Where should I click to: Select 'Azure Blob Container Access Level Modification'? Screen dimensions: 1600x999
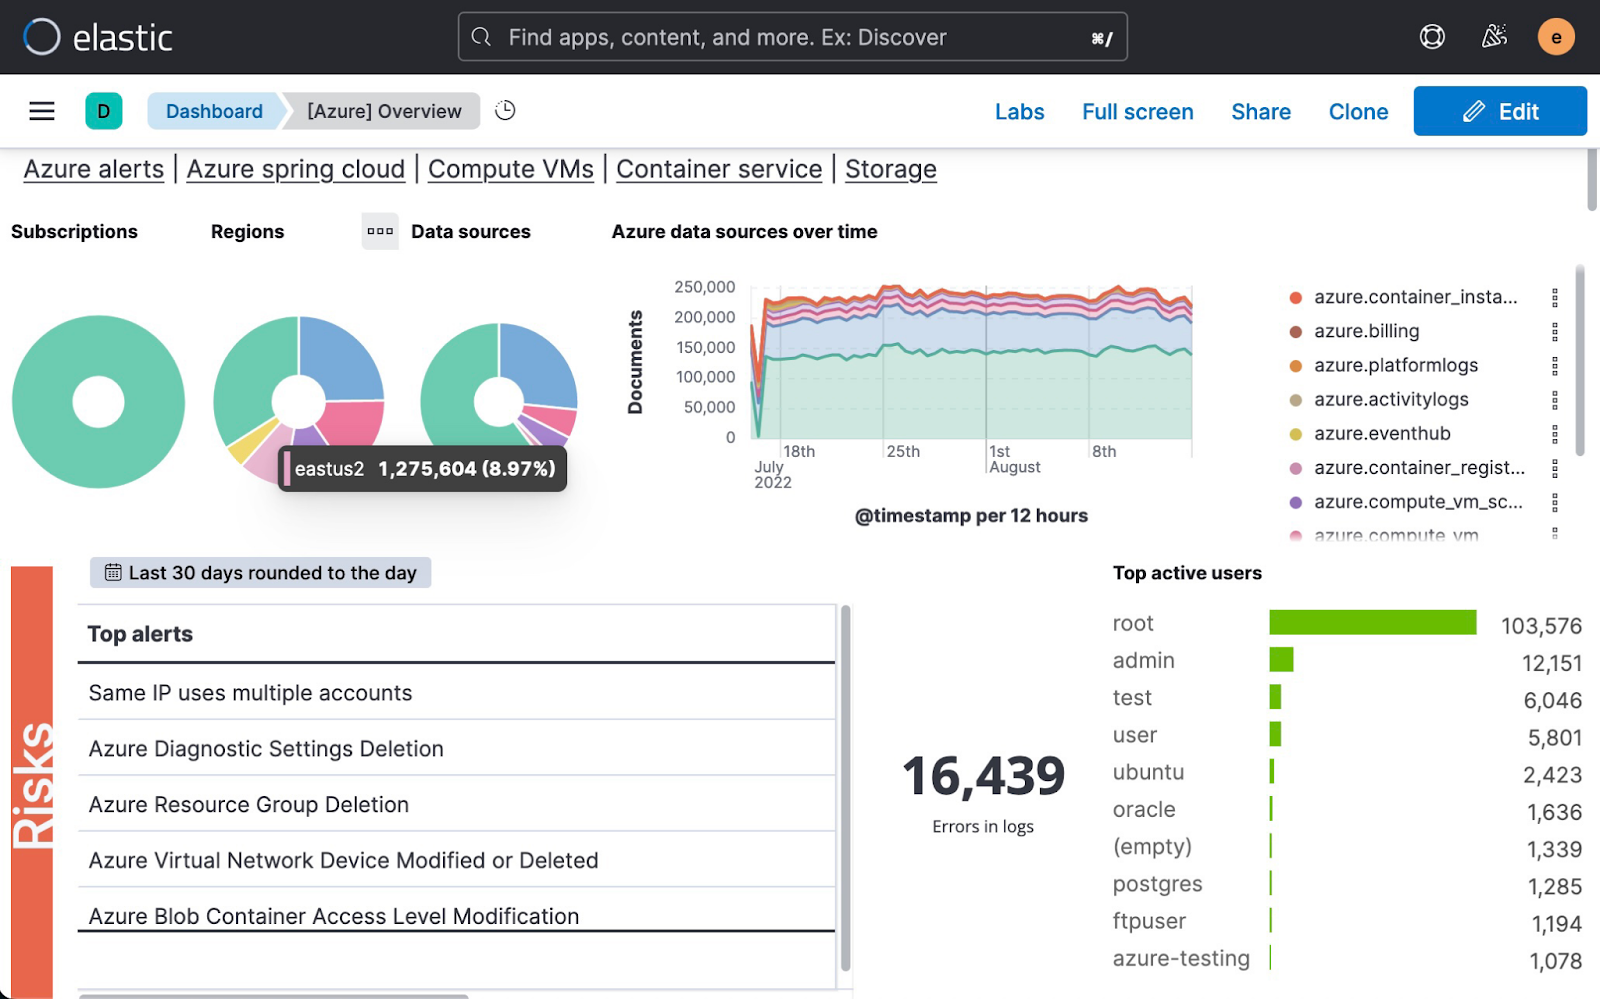pos(333,916)
